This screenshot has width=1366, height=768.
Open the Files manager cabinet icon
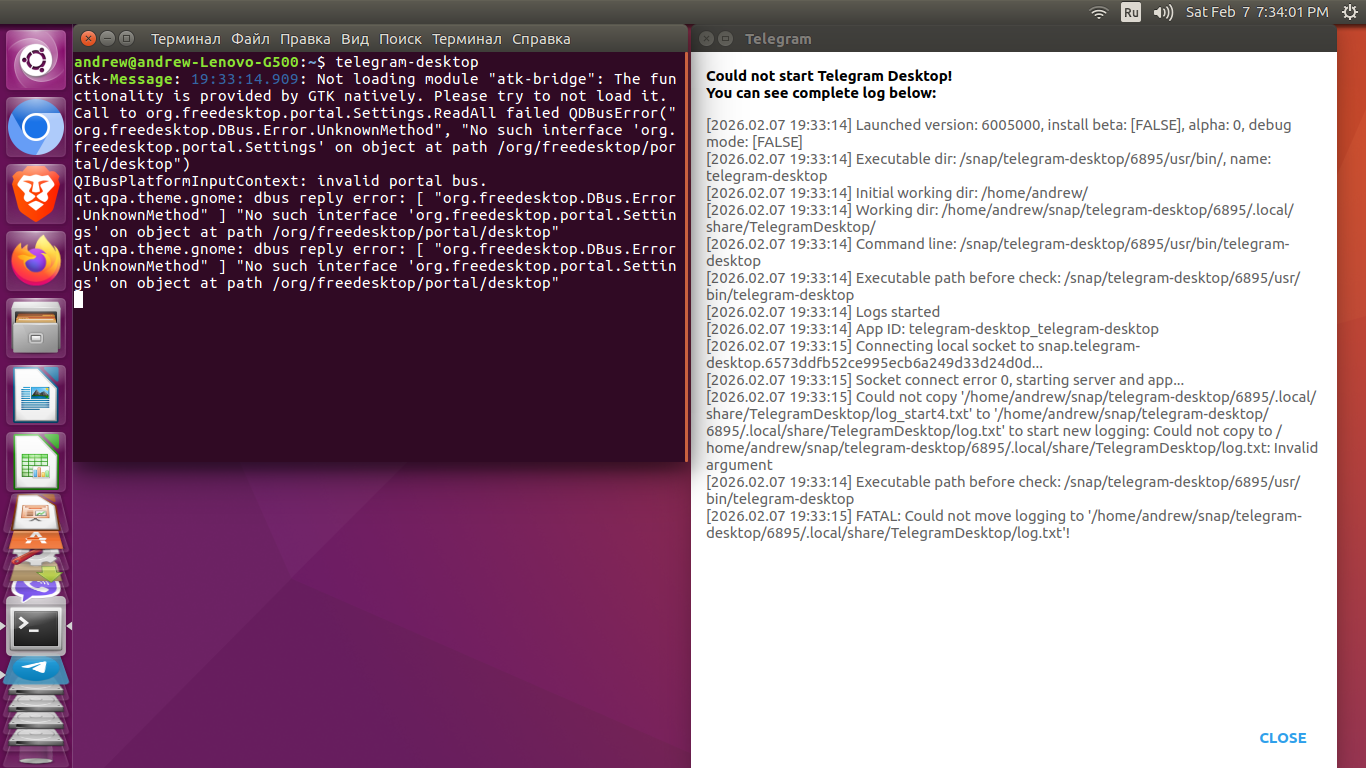tap(36, 328)
